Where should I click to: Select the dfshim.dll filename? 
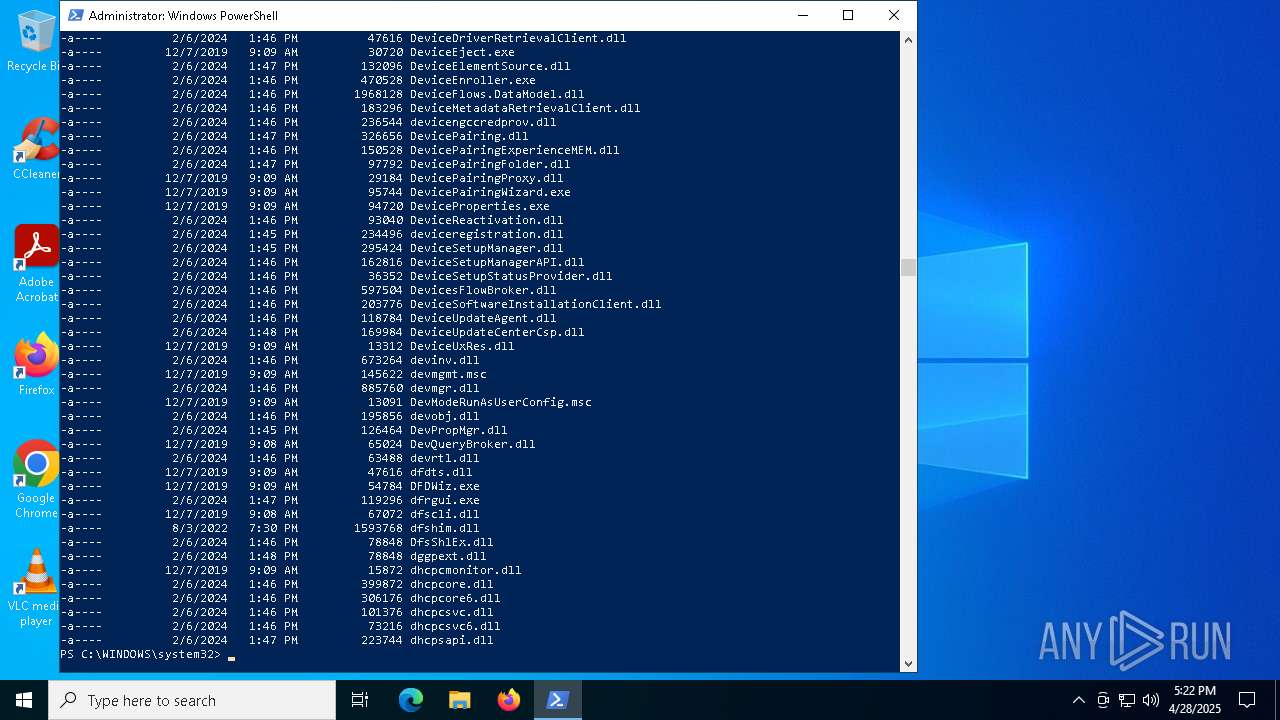pyautogui.click(x=445, y=528)
